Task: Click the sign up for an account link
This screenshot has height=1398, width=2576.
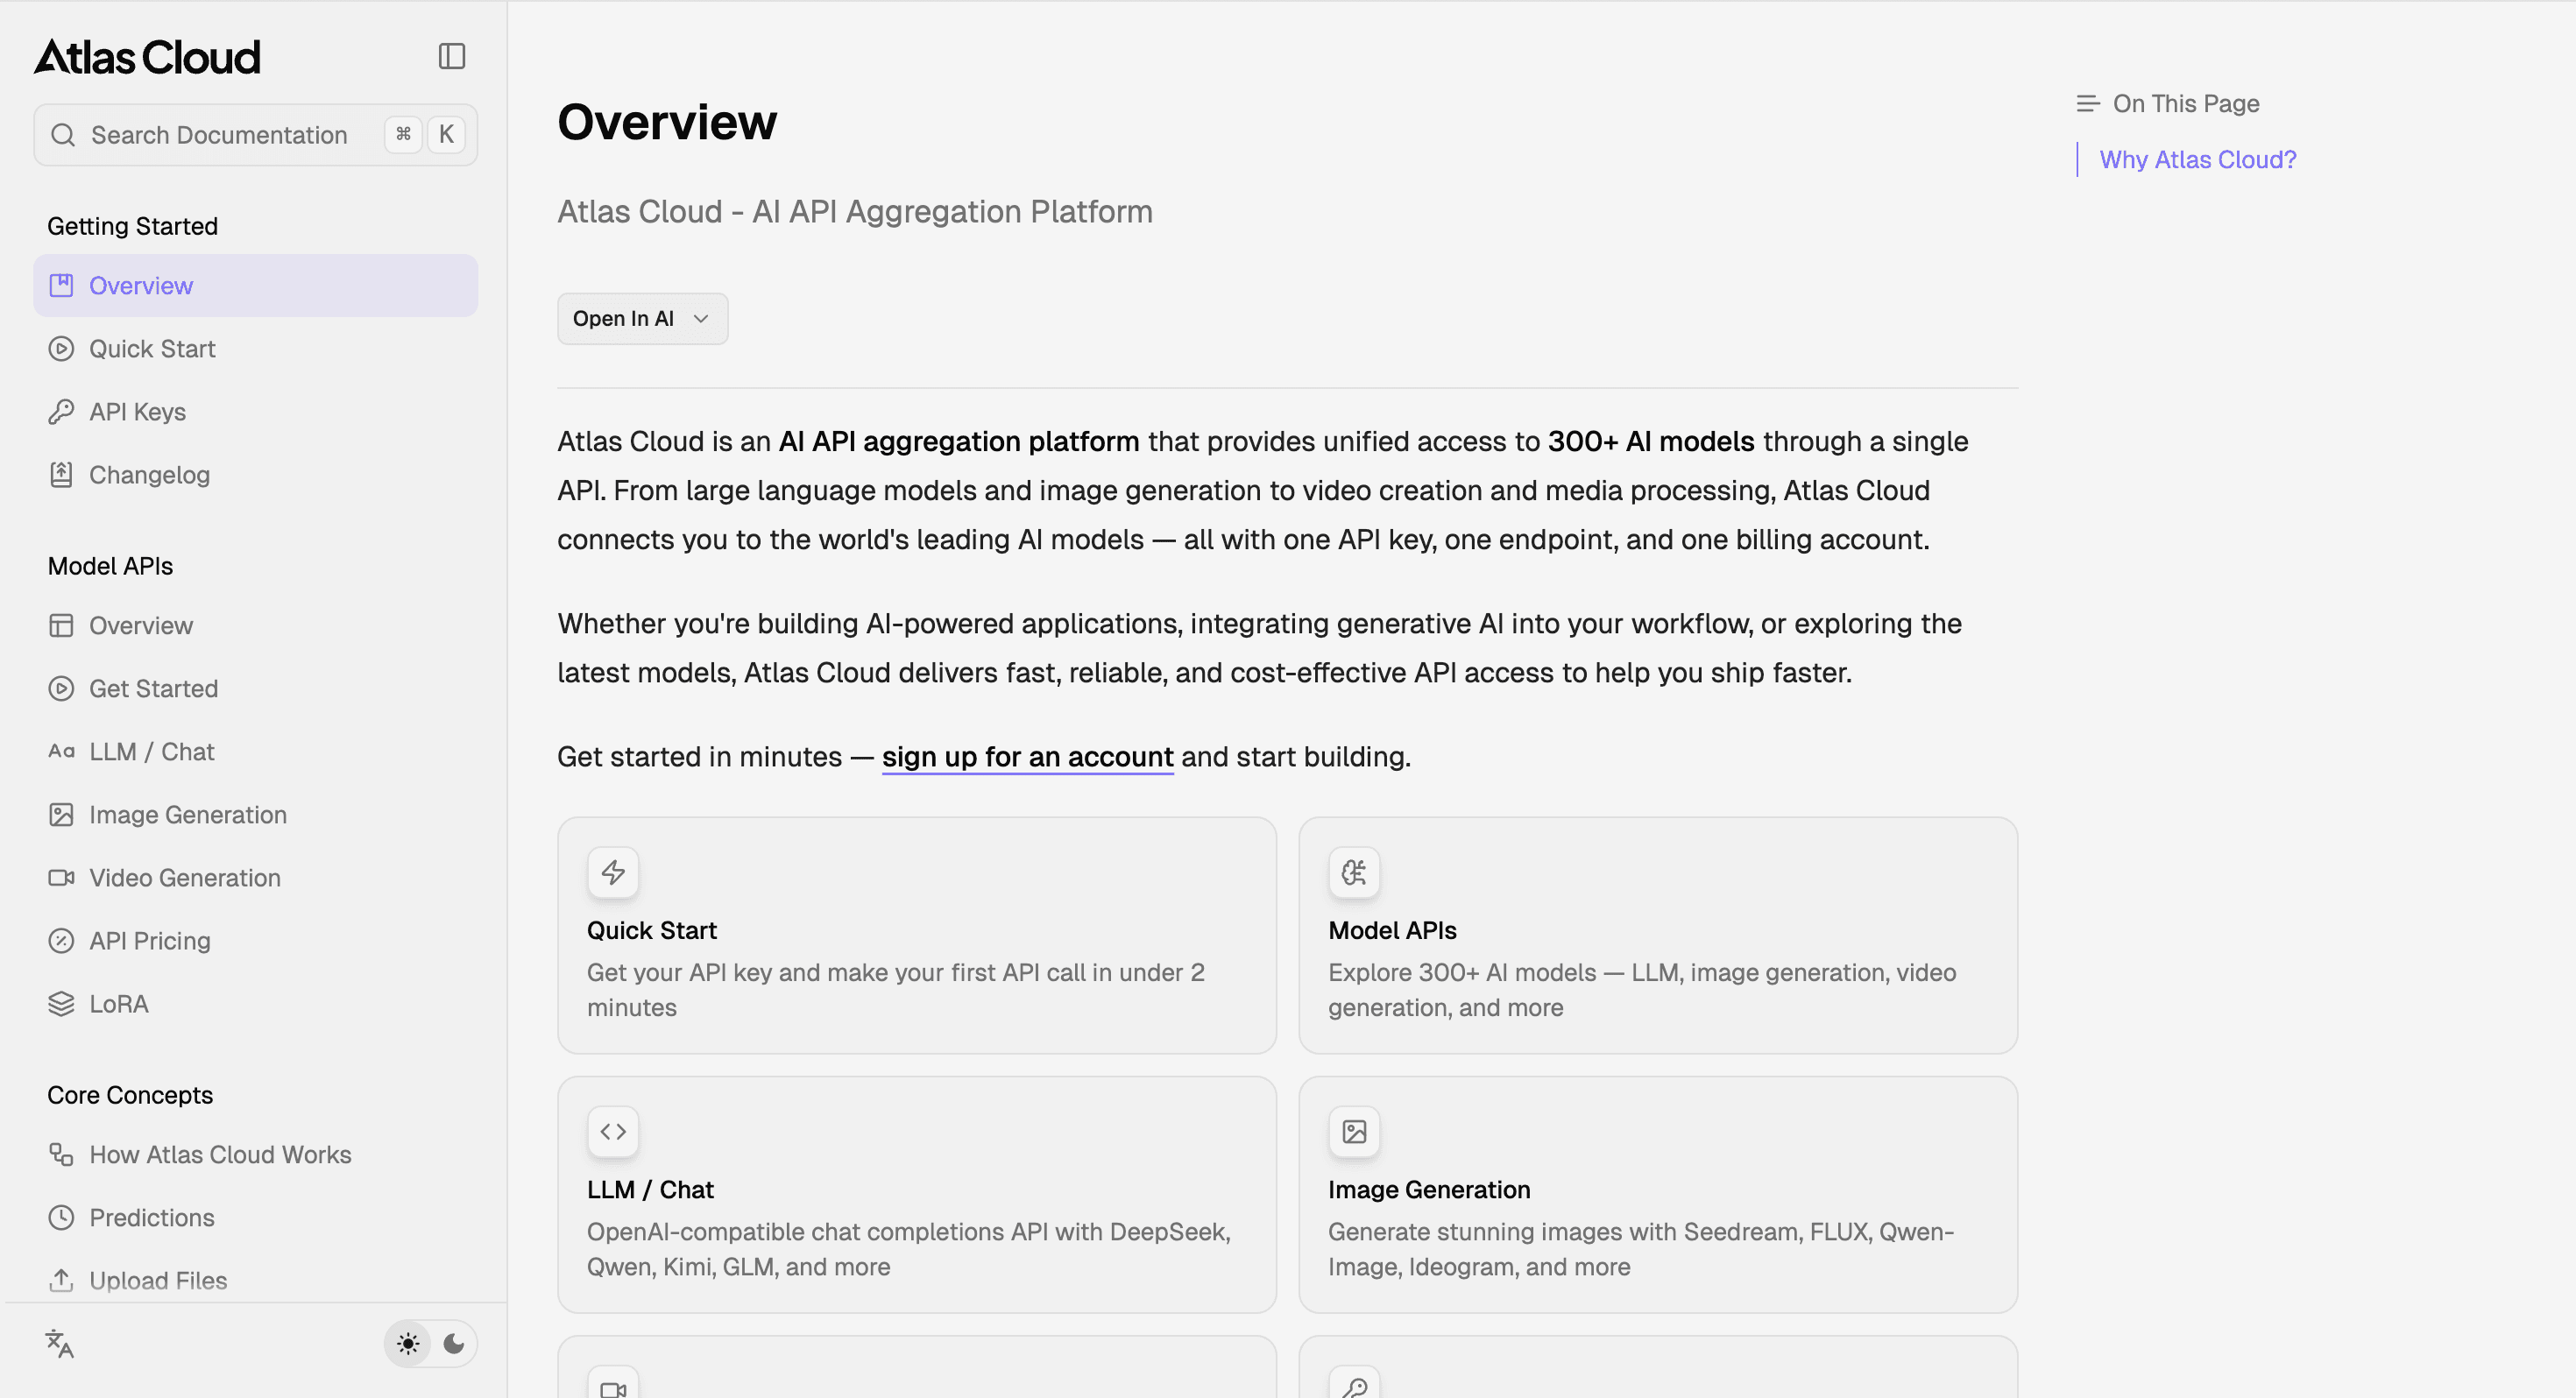Action: pos(1027,757)
